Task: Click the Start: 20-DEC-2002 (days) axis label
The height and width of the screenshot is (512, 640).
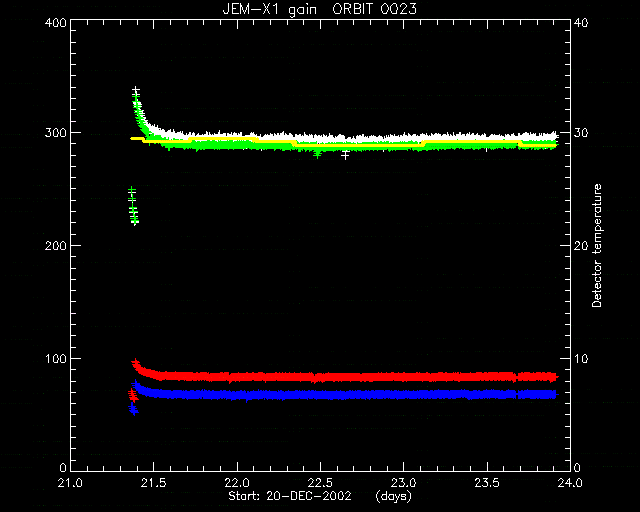Action: 320,496
